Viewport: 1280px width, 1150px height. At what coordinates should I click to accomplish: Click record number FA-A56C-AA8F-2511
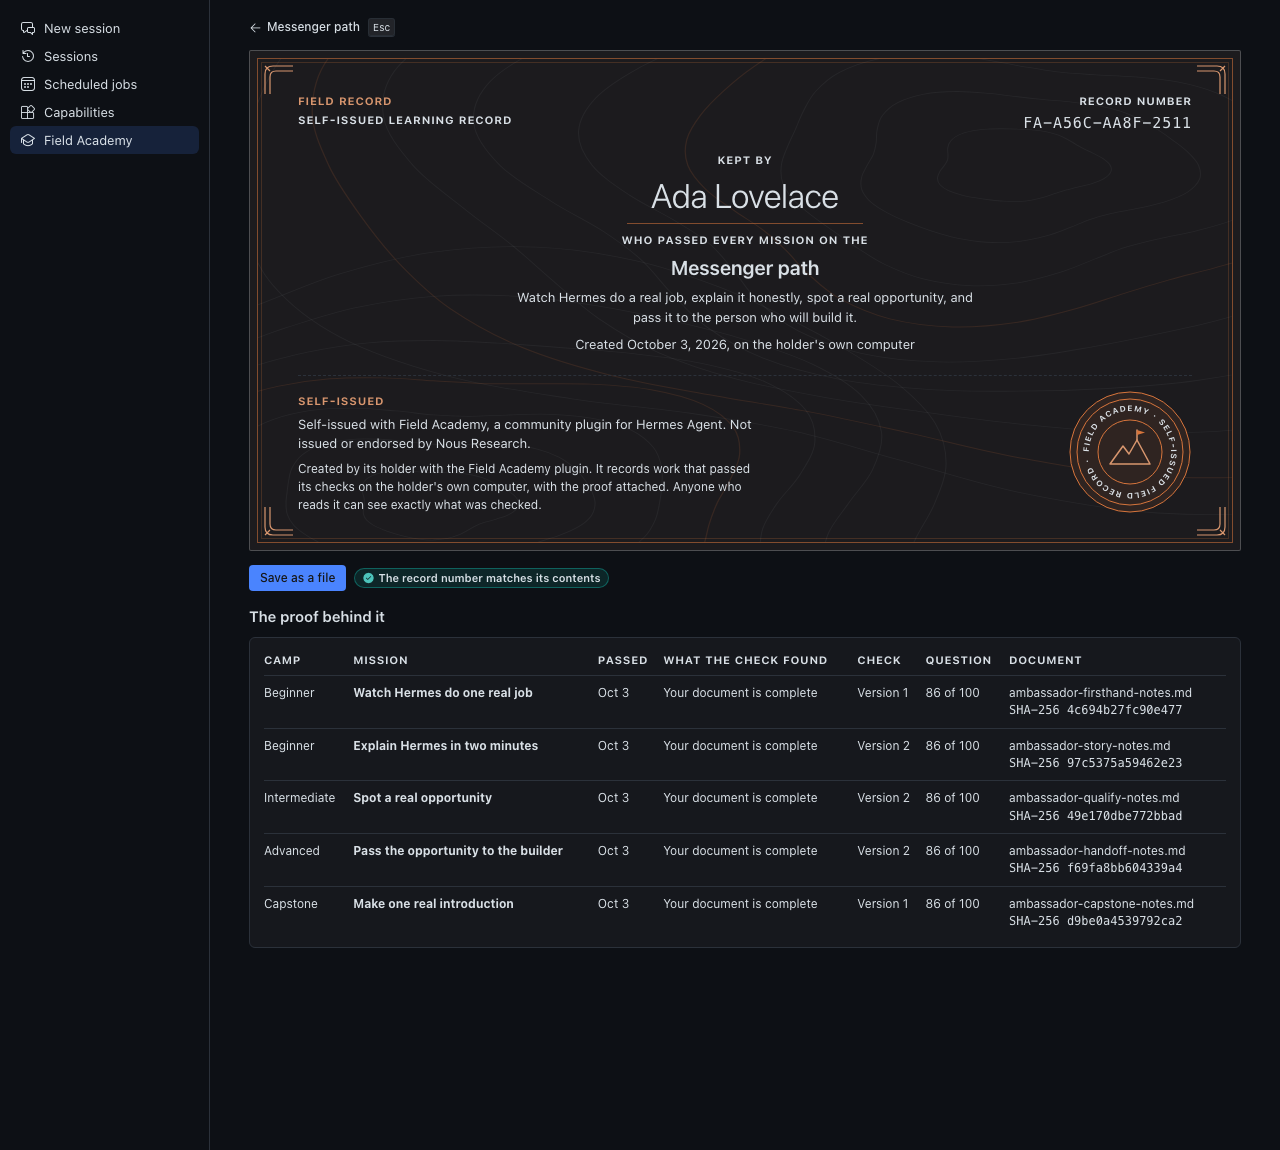click(x=1107, y=123)
